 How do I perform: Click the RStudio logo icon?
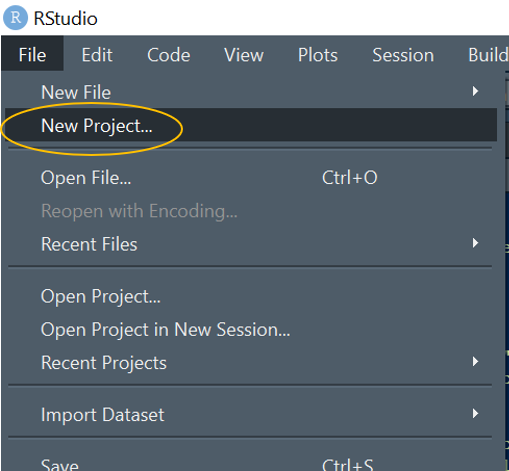pos(15,18)
